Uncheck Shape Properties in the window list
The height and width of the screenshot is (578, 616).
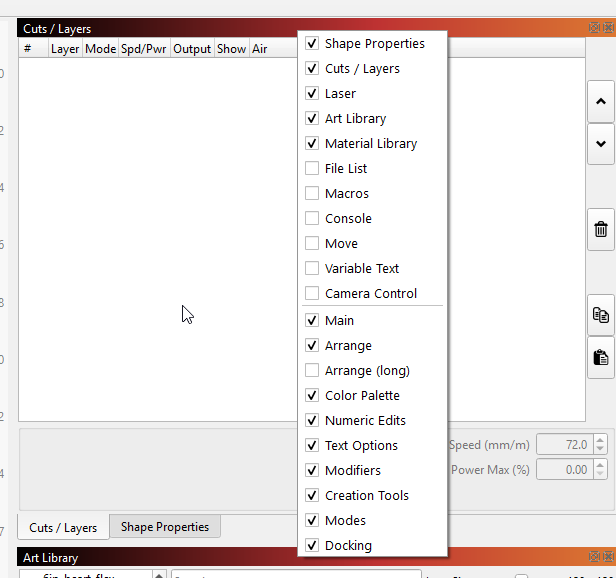pos(313,44)
